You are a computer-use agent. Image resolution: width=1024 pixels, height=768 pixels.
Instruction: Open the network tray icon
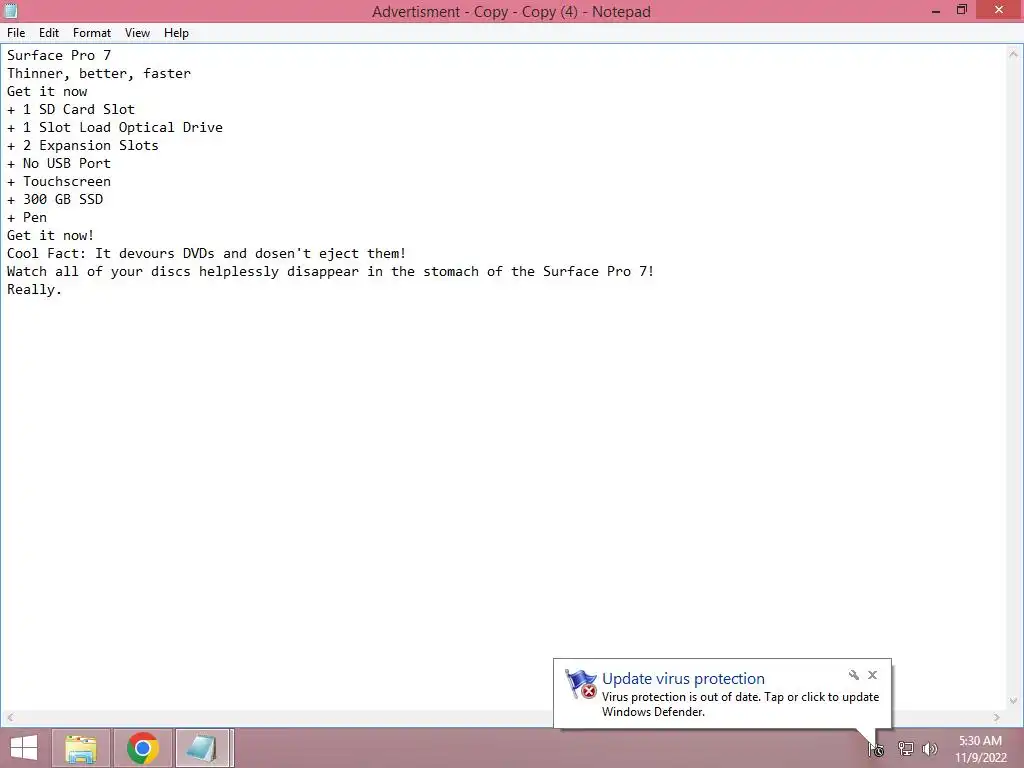[905, 749]
